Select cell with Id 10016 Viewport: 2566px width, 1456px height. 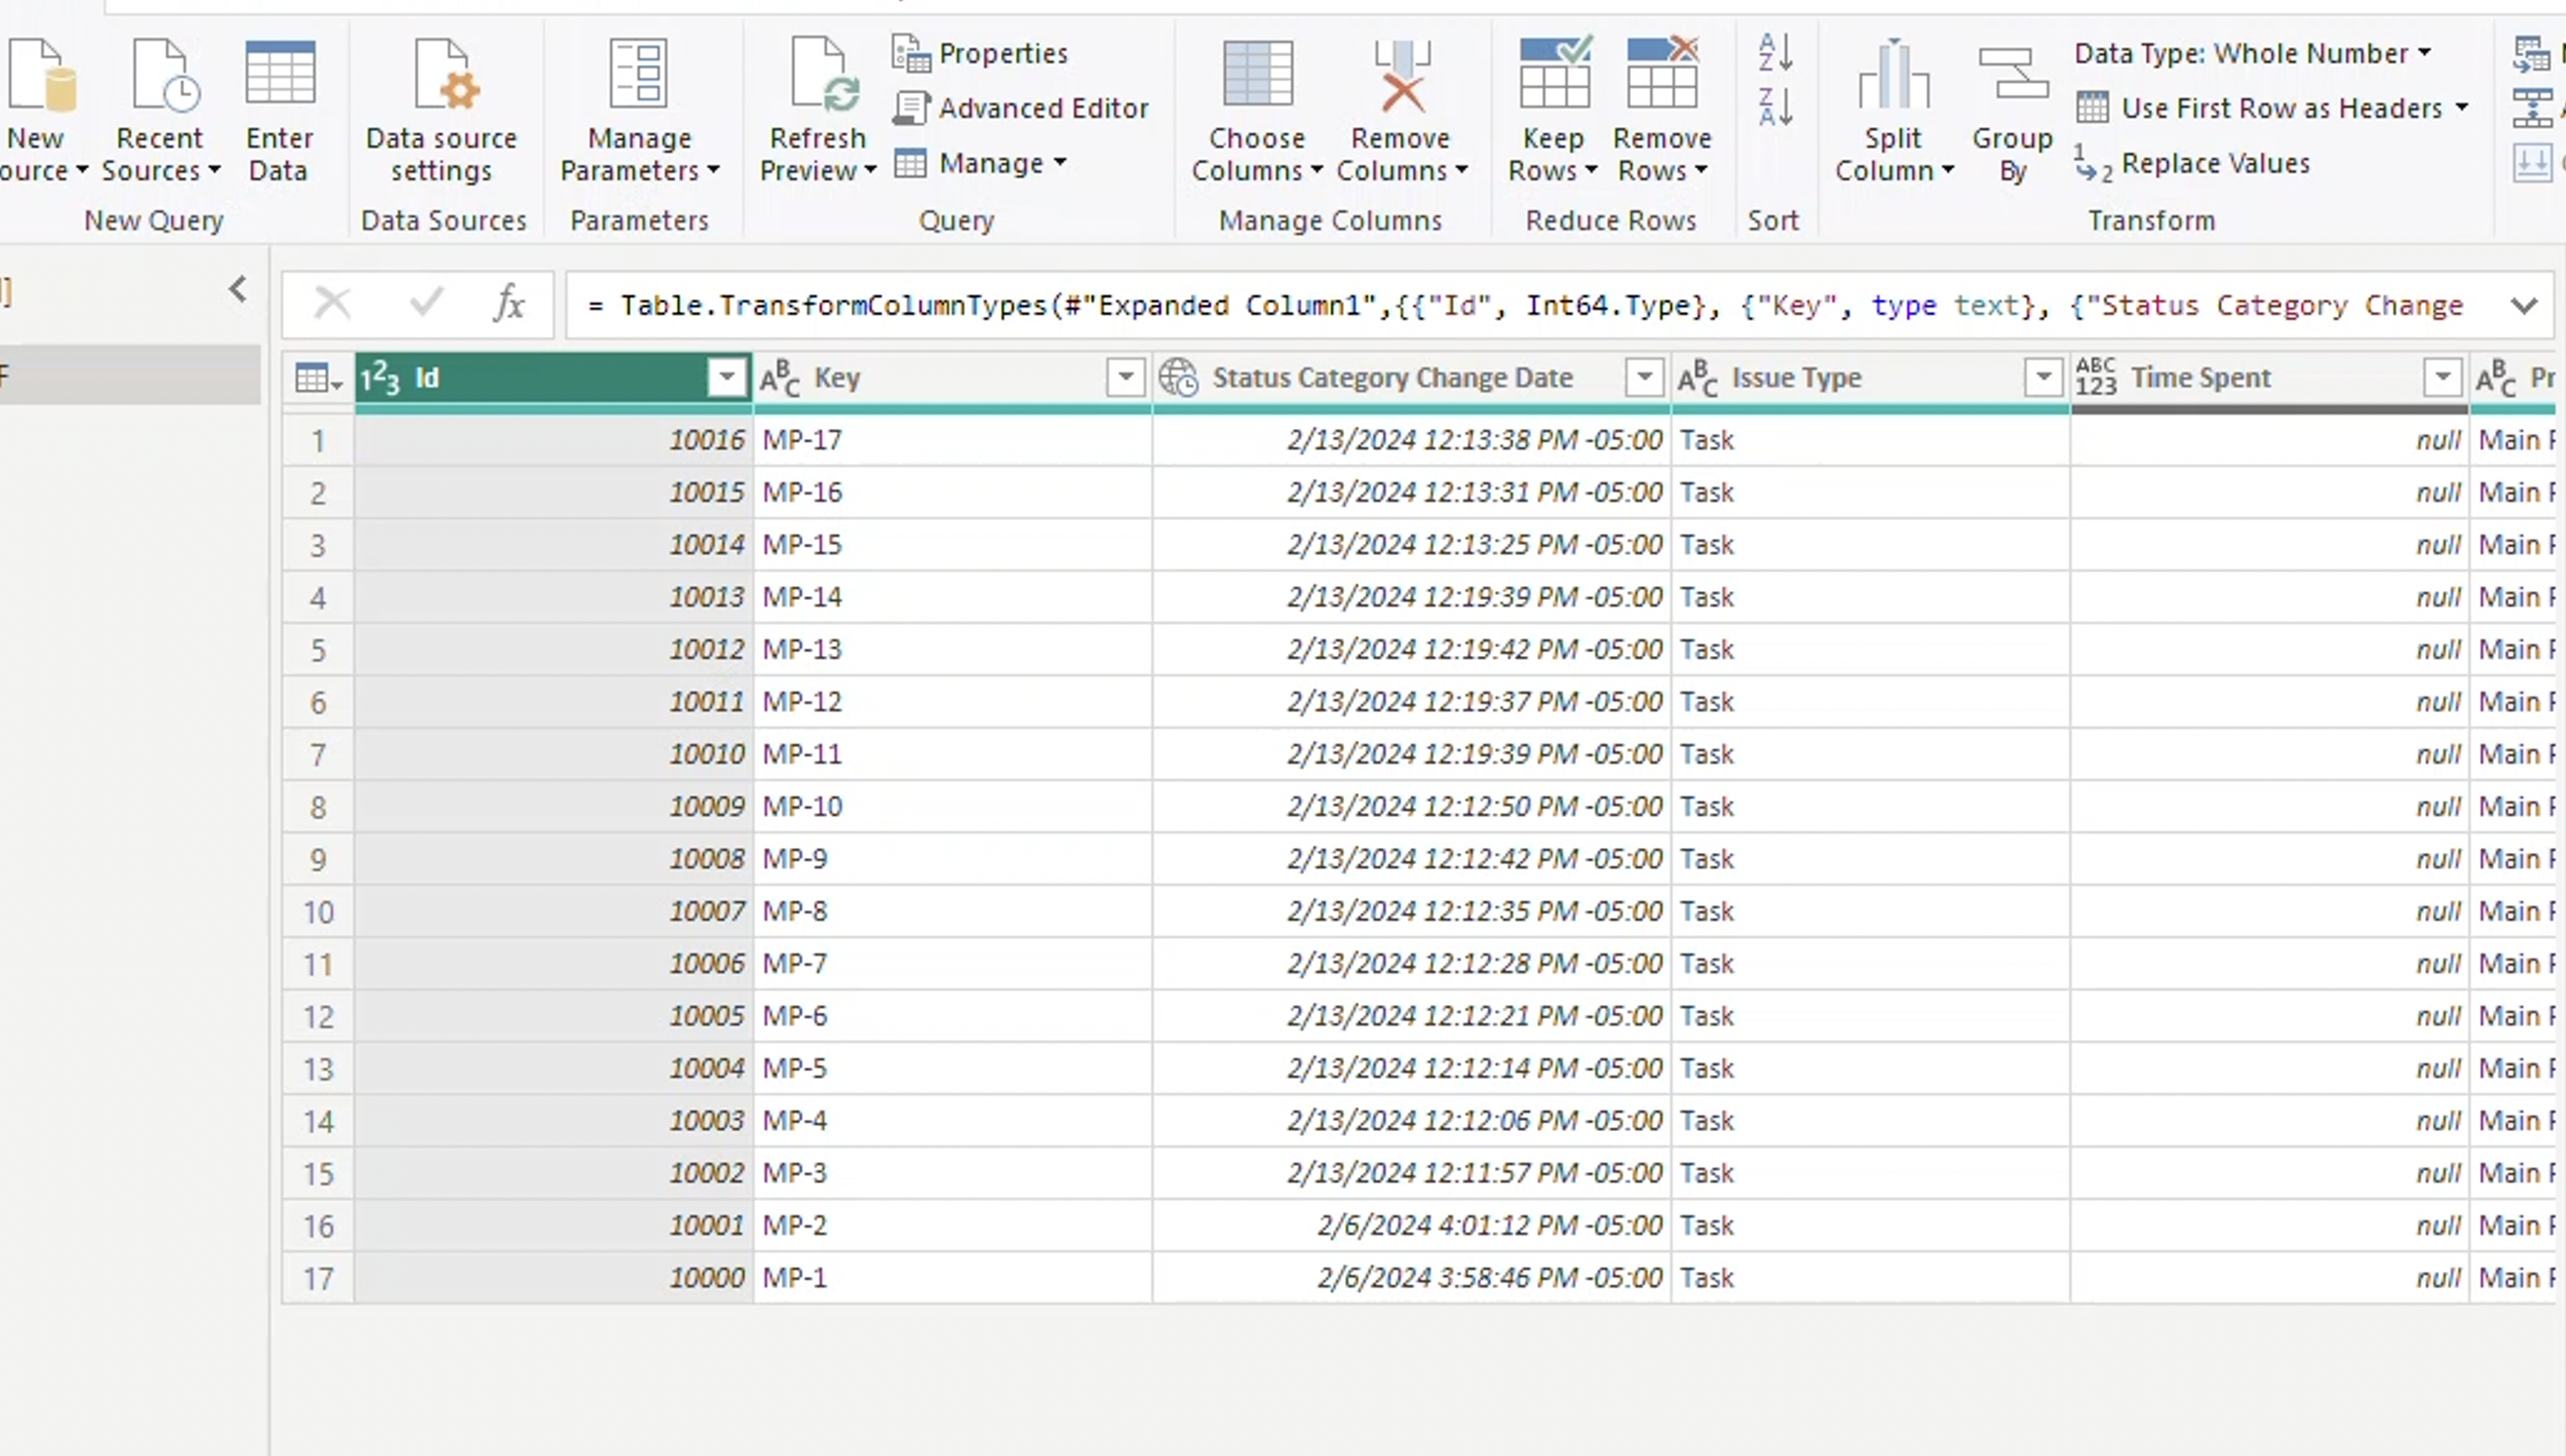tap(554, 440)
